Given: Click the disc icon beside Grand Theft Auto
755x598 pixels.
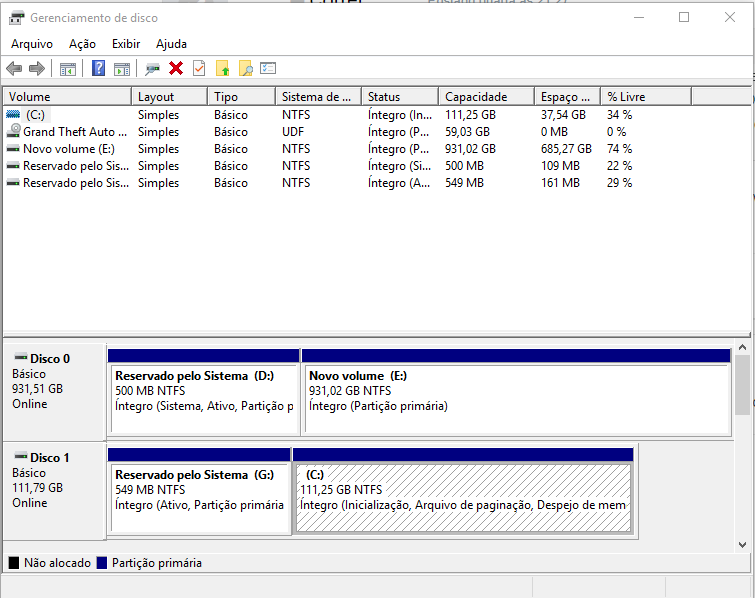Looking at the screenshot, I should (13, 131).
